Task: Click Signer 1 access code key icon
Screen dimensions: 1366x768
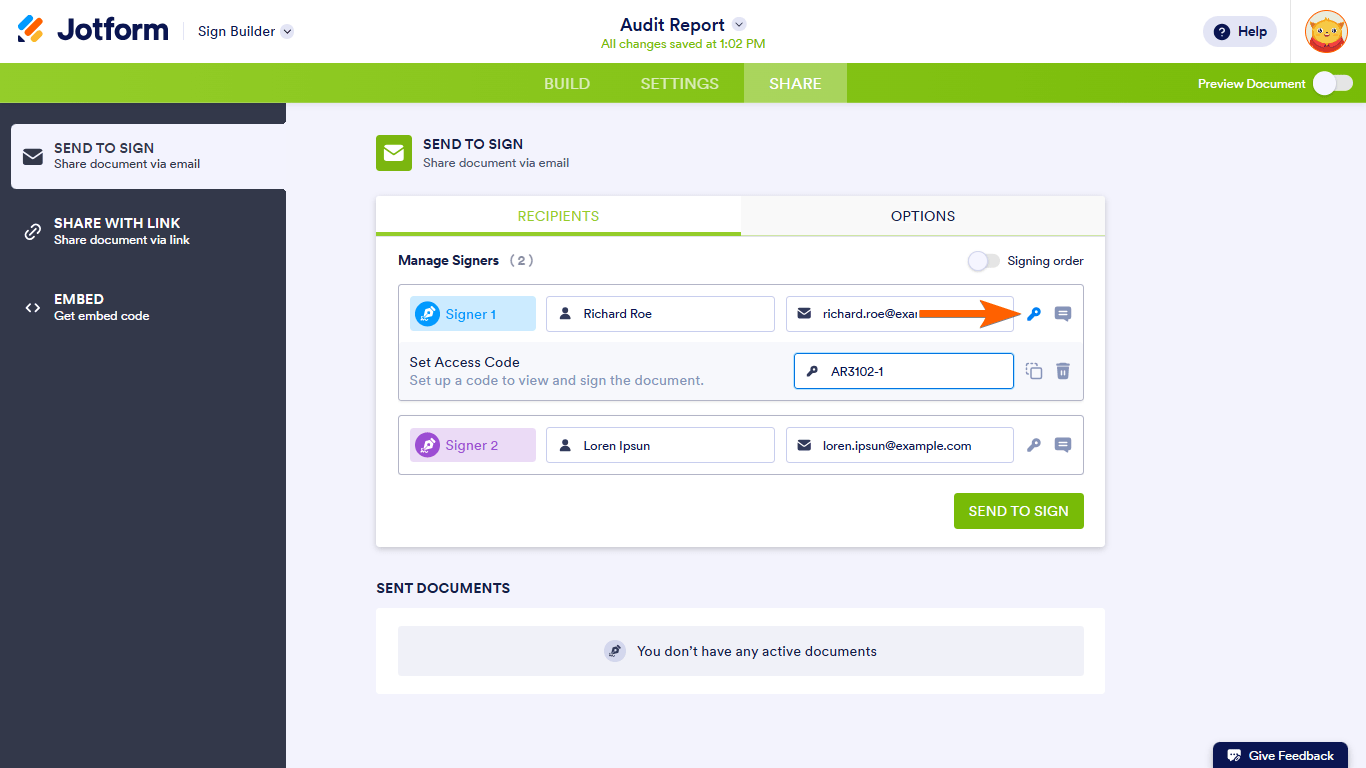Action: pyautogui.click(x=1034, y=314)
